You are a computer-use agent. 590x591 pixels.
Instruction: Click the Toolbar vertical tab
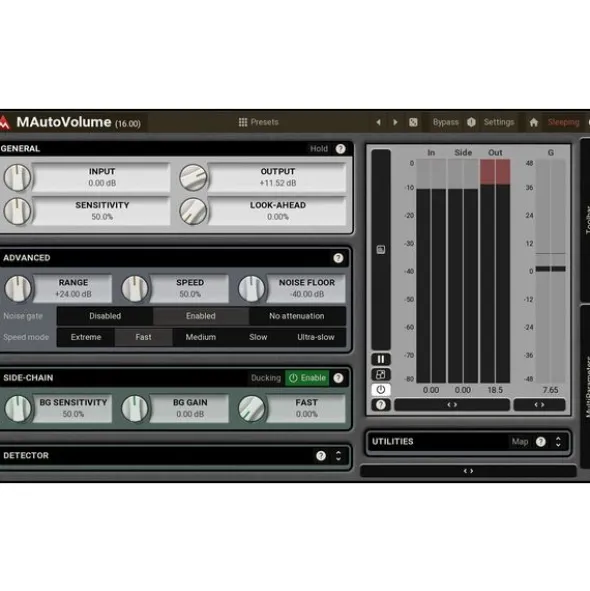pyautogui.click(x=586, y=220)
